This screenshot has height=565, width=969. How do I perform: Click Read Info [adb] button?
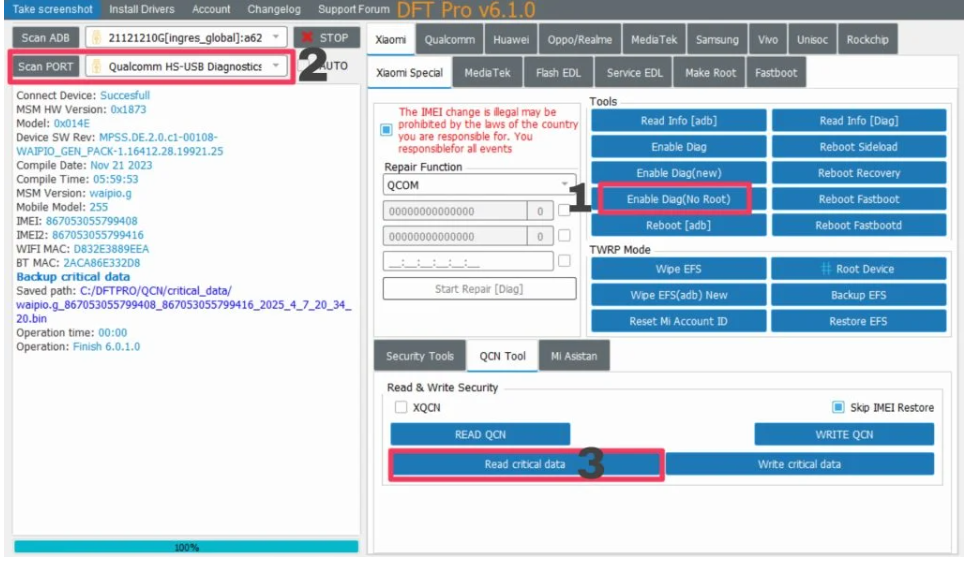coord(679,121)
